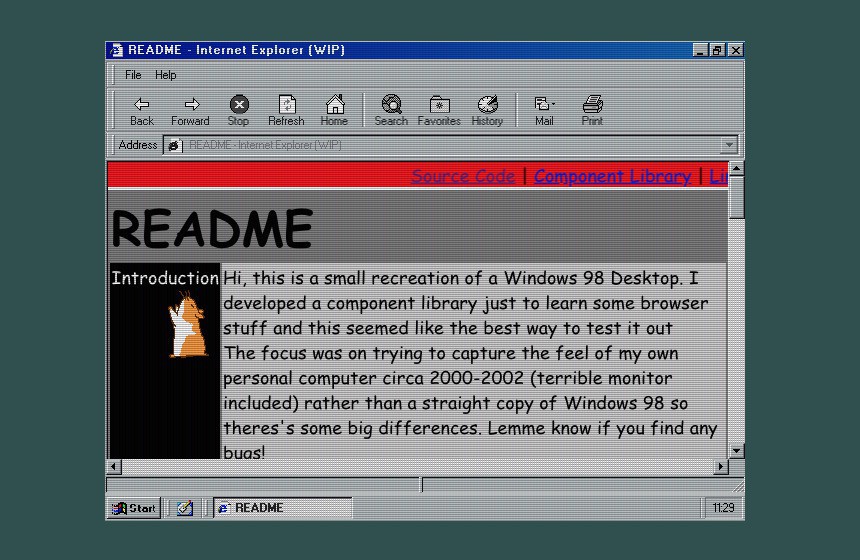Click the large README heading
The image size is (860, 560).
tap(212, 229)
